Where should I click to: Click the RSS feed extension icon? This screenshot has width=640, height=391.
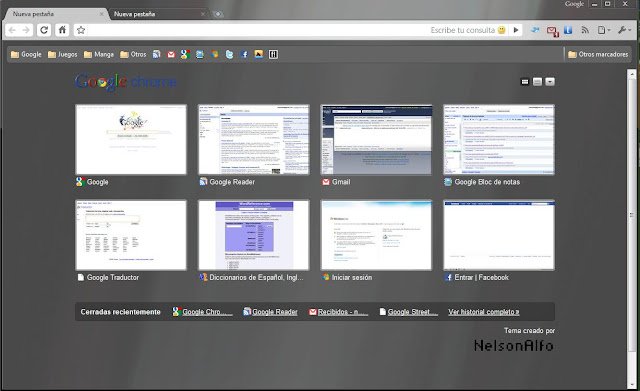click(585, 30)
